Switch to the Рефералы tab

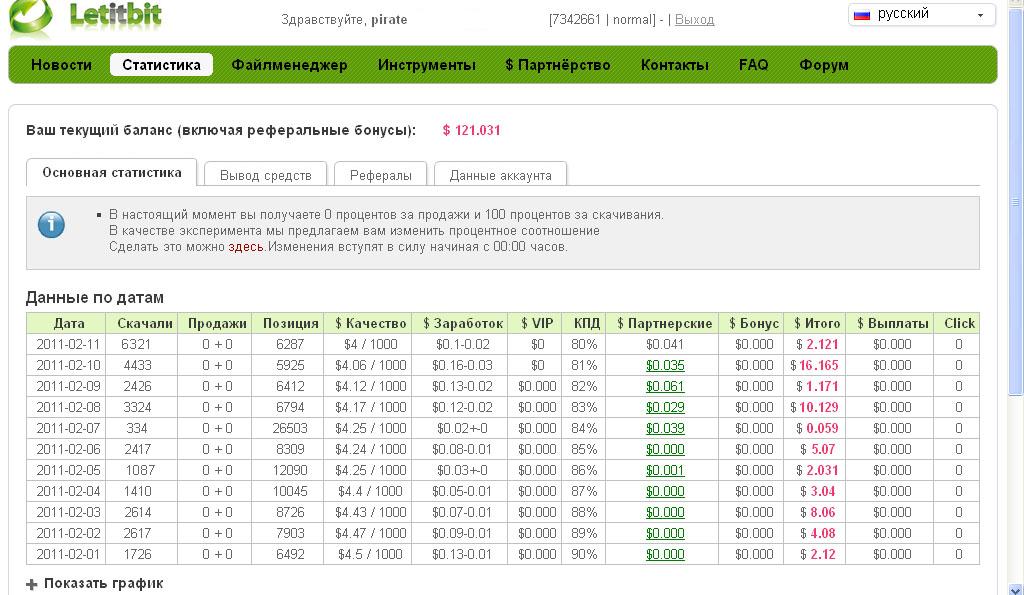coord(380,175)
